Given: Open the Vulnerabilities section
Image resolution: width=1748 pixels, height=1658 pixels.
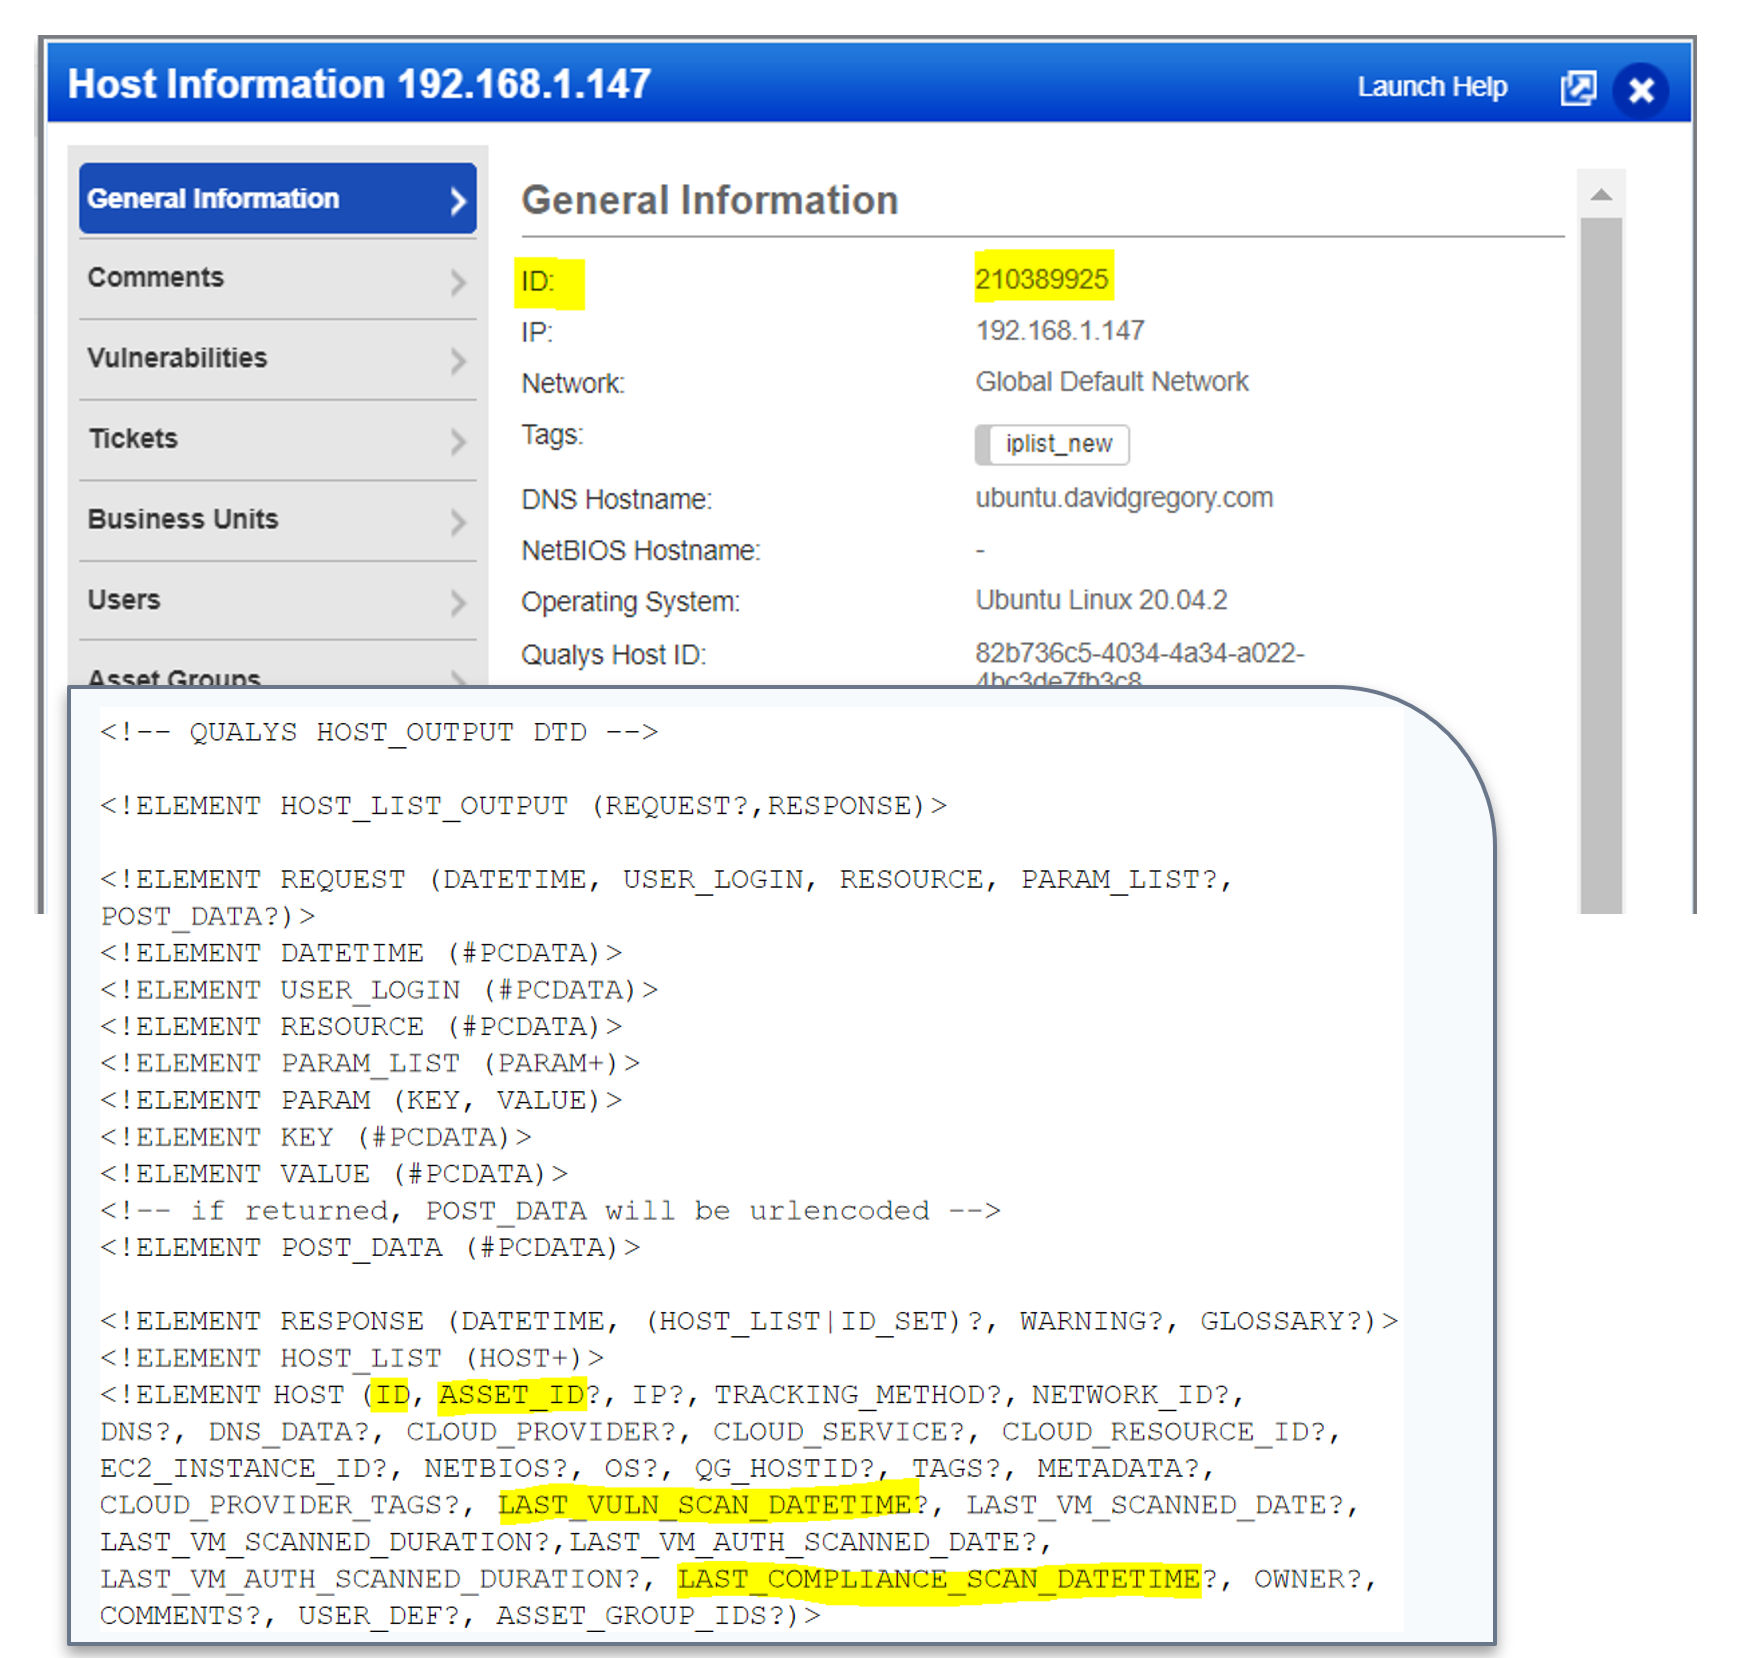Looking at the screenshot, I should 278,359.
